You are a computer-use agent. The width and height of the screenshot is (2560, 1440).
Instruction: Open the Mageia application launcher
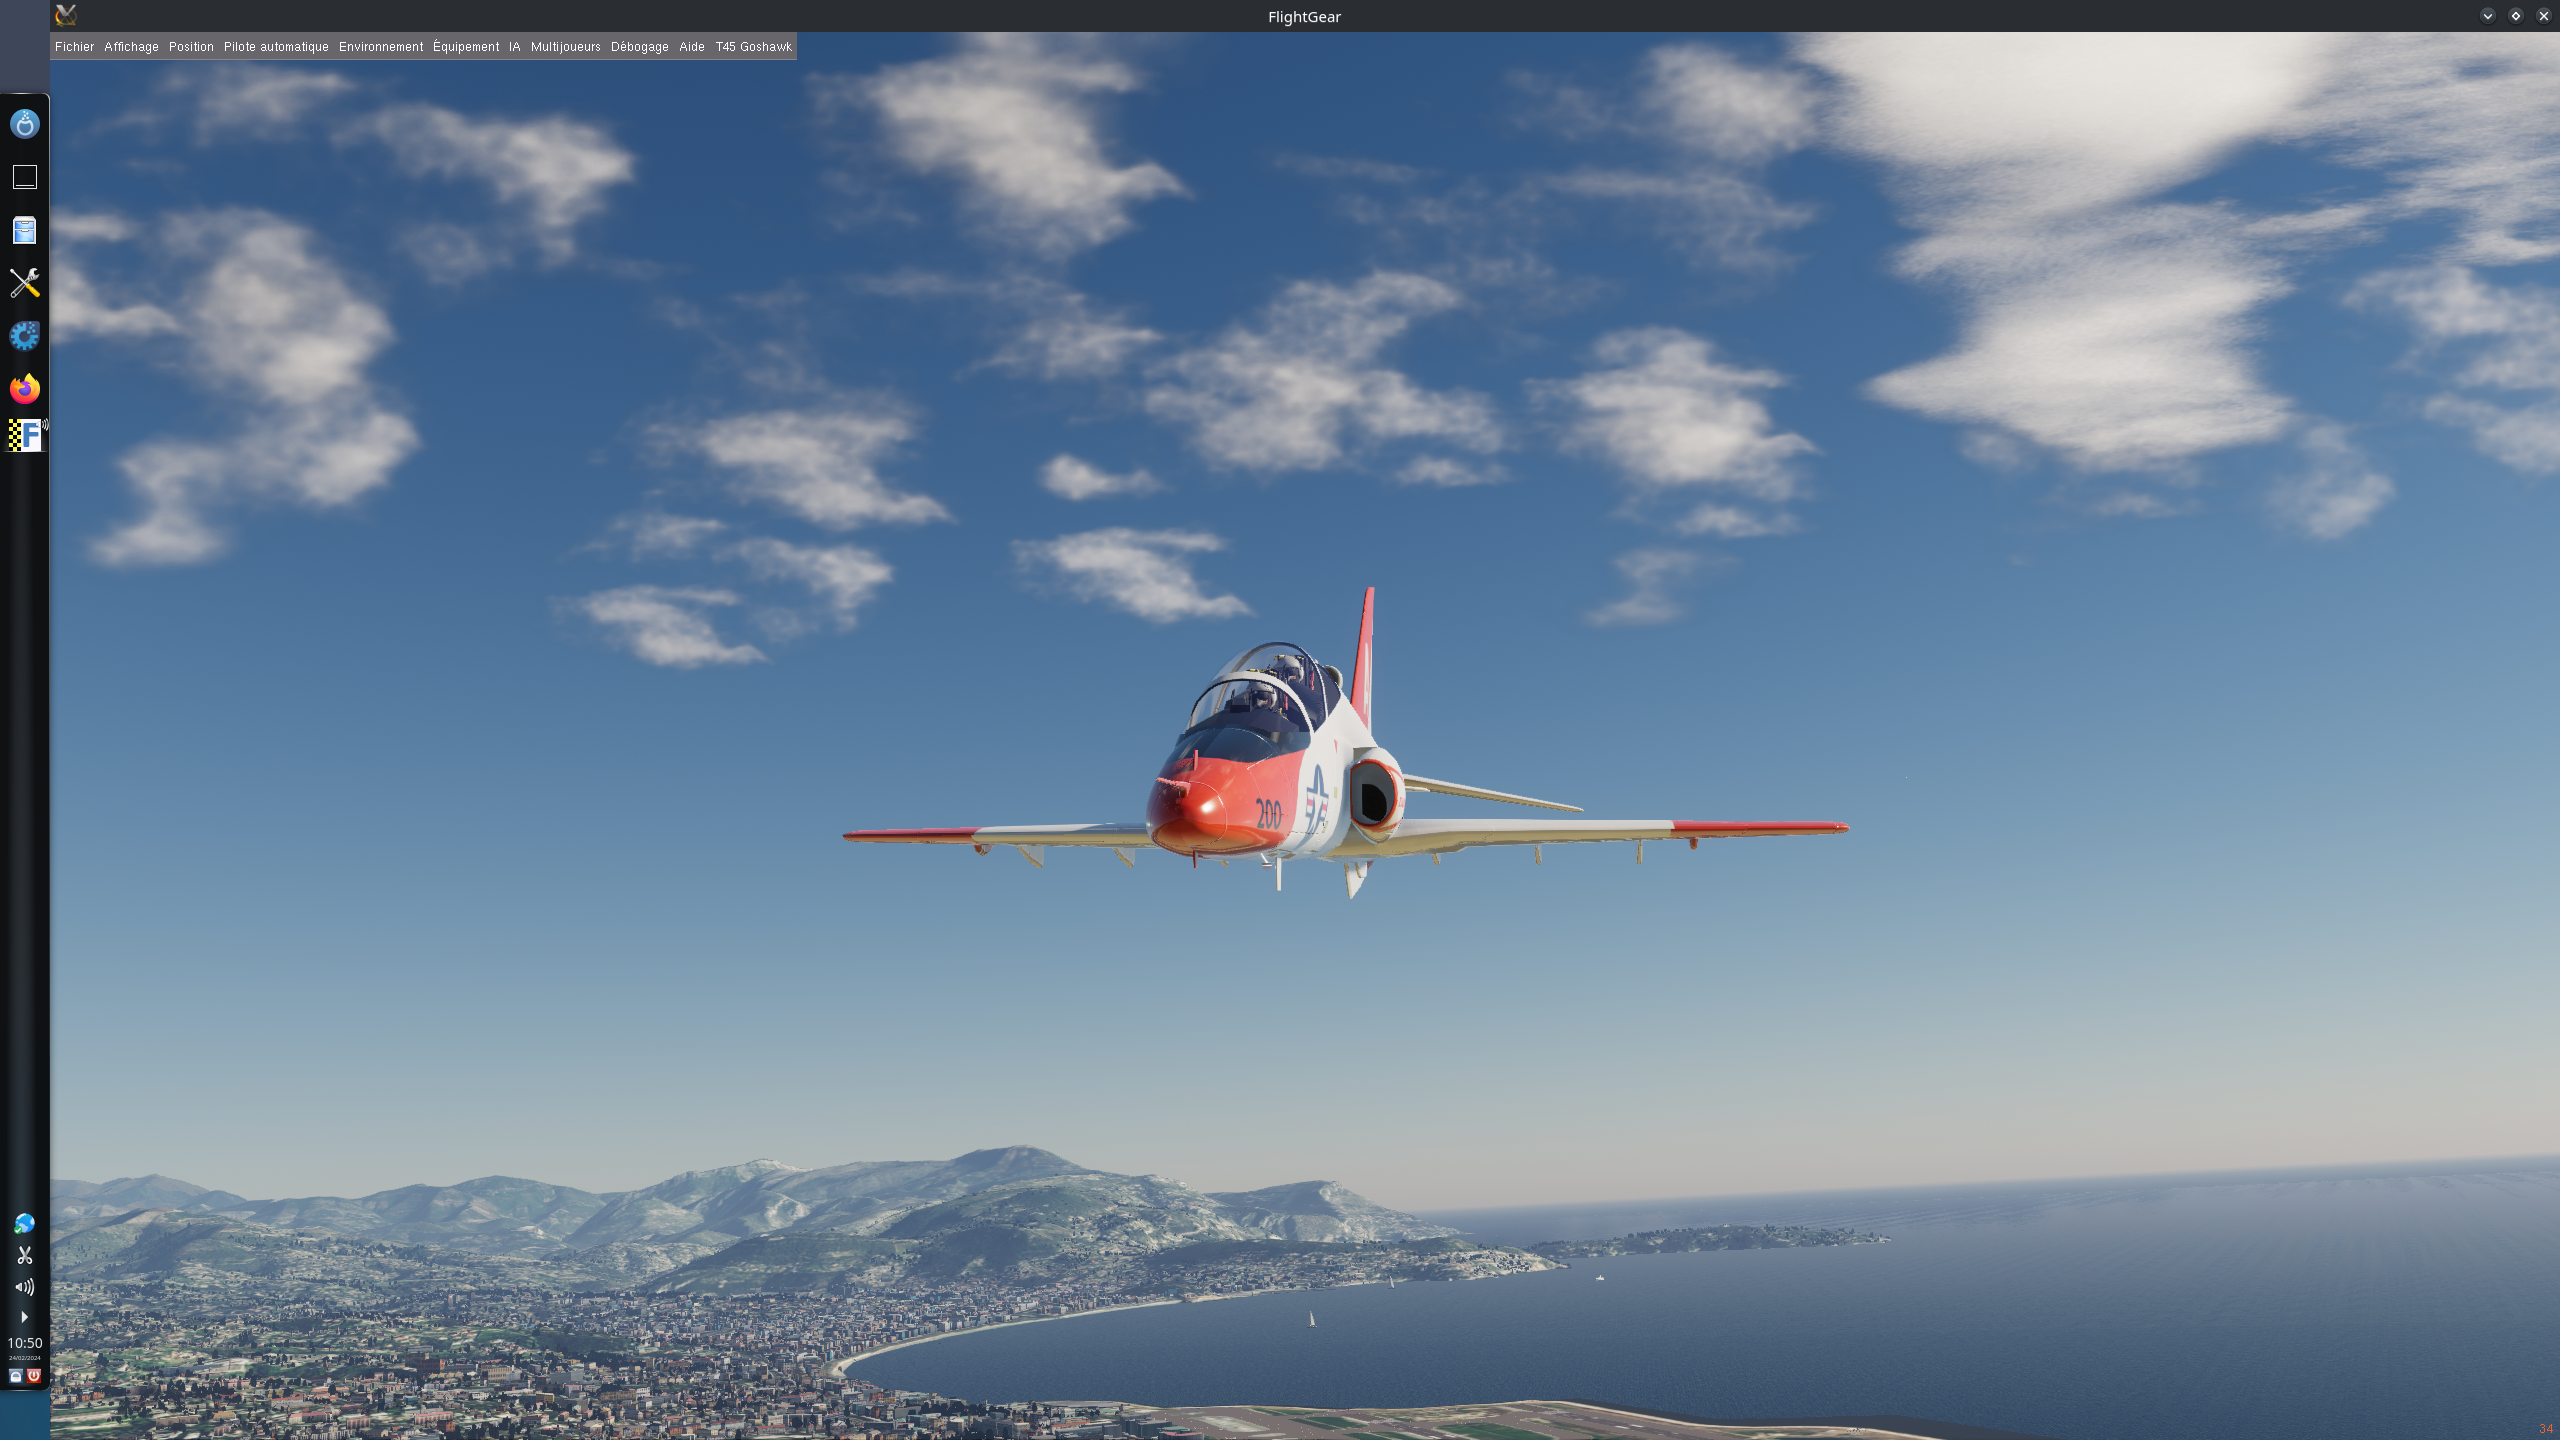(25, 124)
